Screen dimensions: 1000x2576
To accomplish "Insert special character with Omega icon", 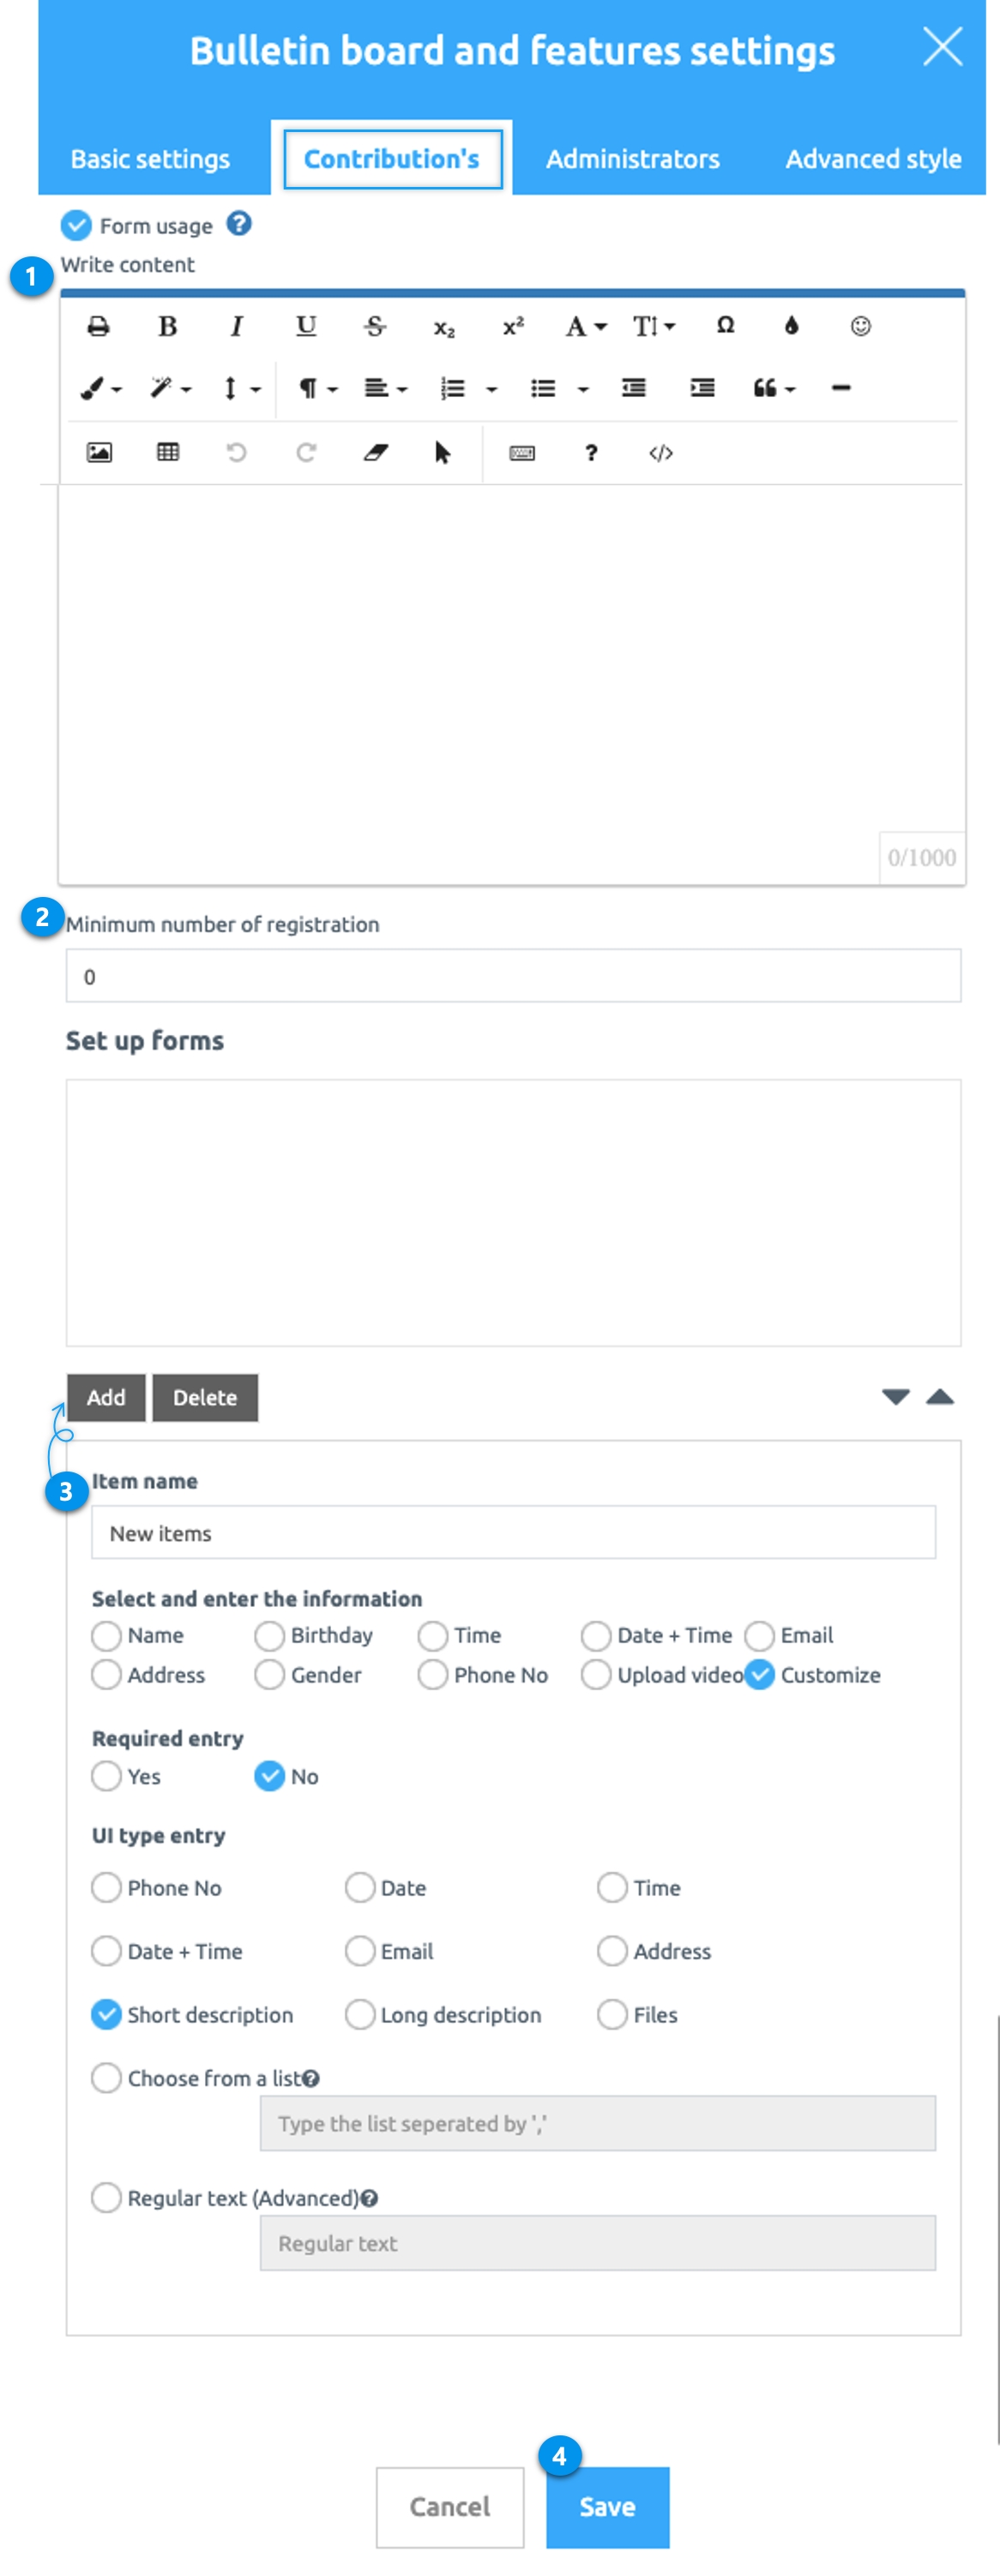I will [x=726, y=325].
